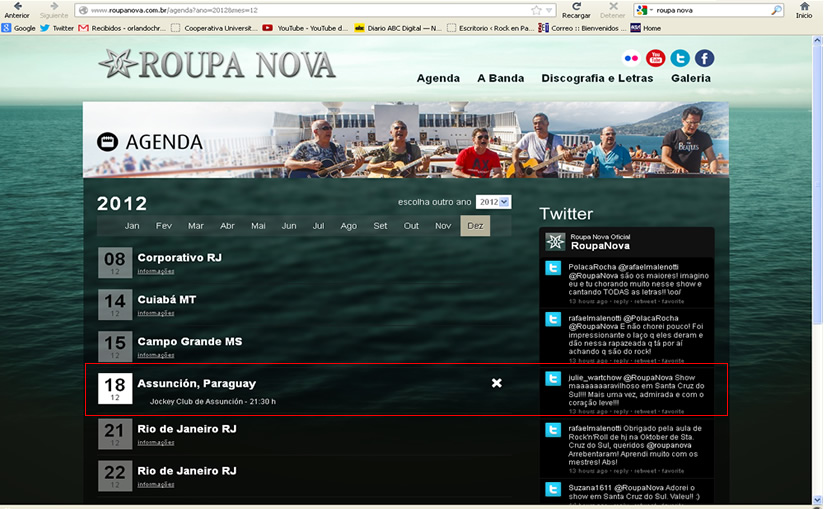Image resolution: width=826 pixels, height=509 pixels.
Task: Select the Fev month tab
Action: pyautogui.click(x=164, y=226)
